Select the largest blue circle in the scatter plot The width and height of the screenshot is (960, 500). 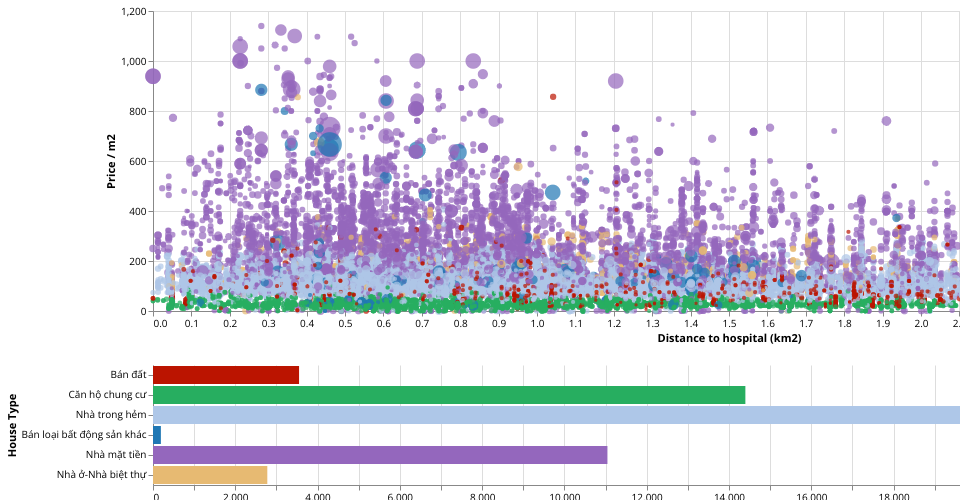tap(329, 145)
